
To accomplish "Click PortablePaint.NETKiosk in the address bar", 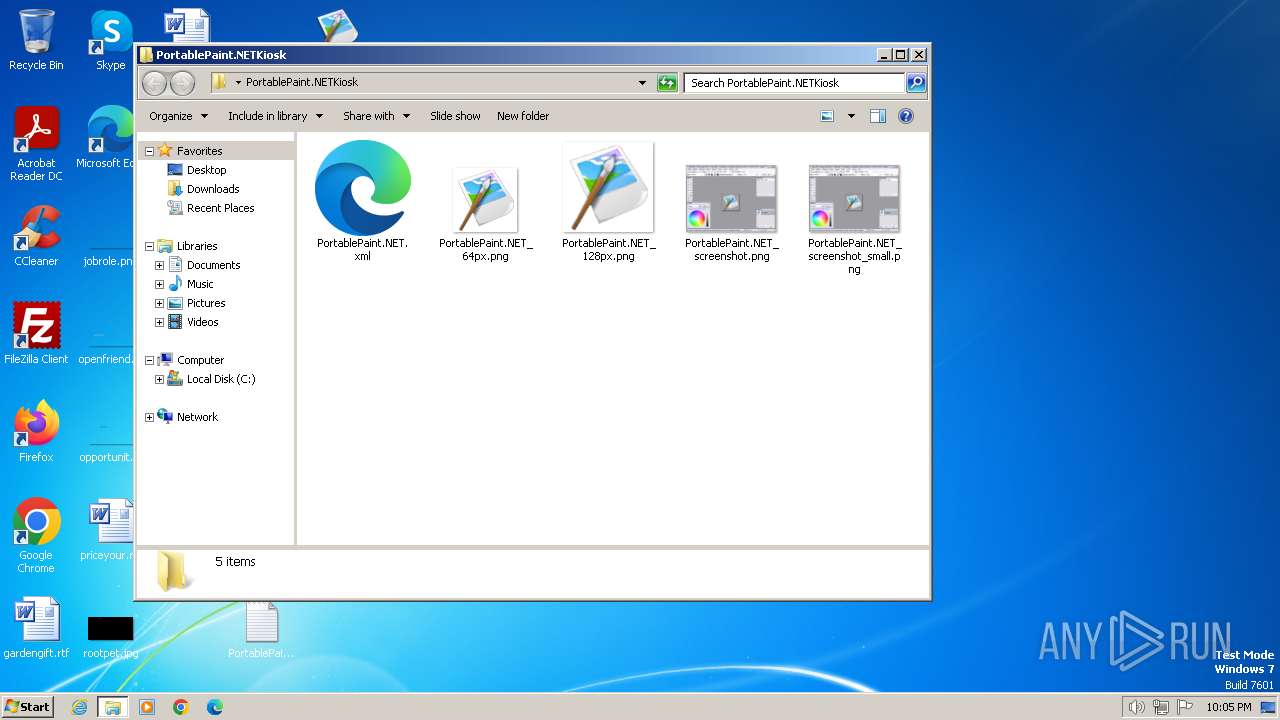I will (302, 83).
